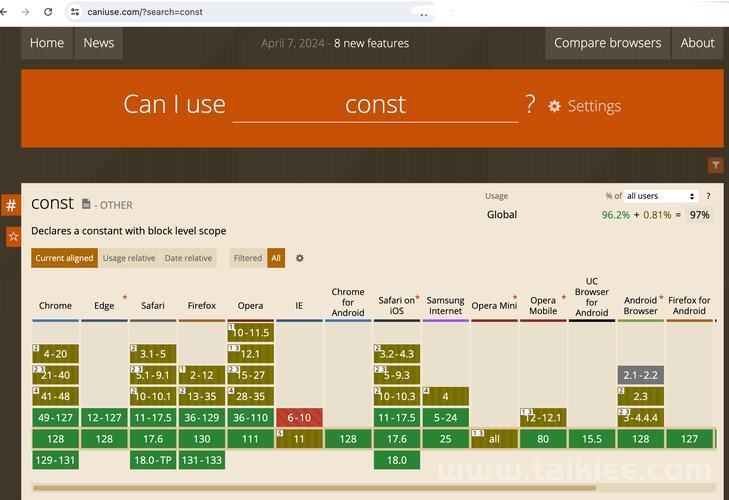Select Opera Mini all cell
The image size is (729, 500).
494,439
